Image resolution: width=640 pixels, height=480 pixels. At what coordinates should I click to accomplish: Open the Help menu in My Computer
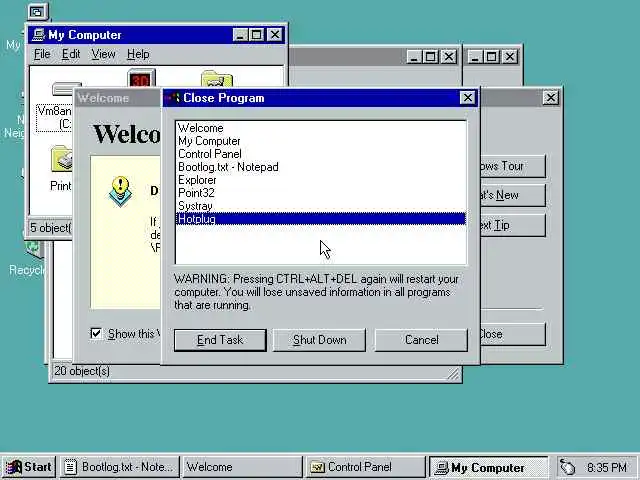point(138,54)
